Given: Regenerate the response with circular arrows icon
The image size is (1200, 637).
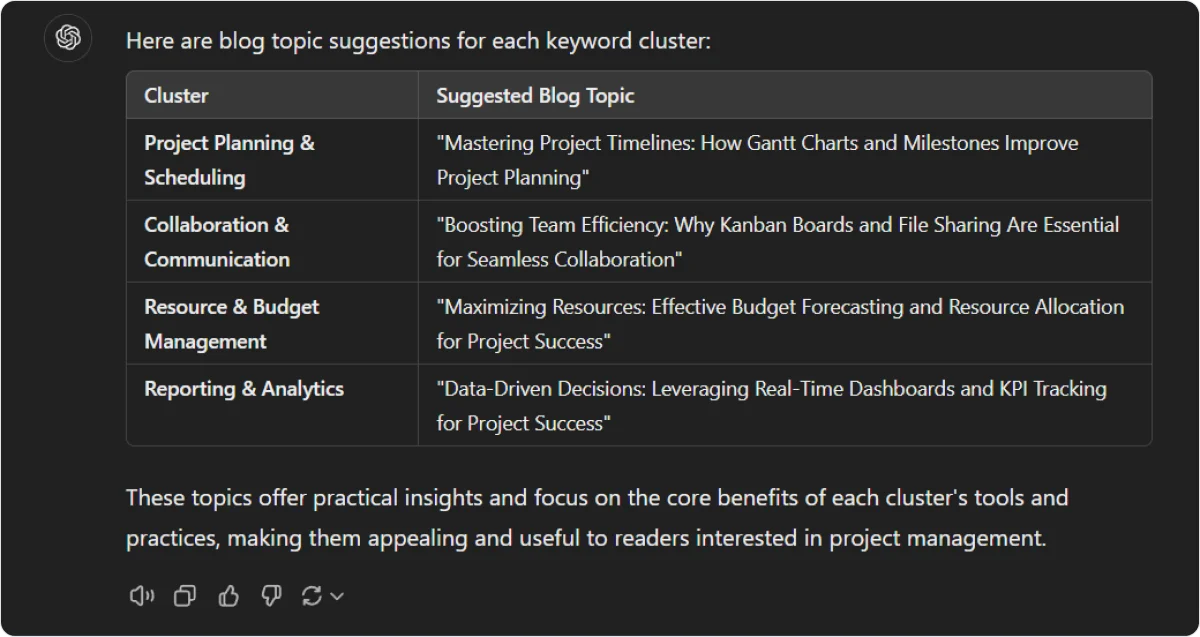Looking at the screenshot, I should coord(312,596).
